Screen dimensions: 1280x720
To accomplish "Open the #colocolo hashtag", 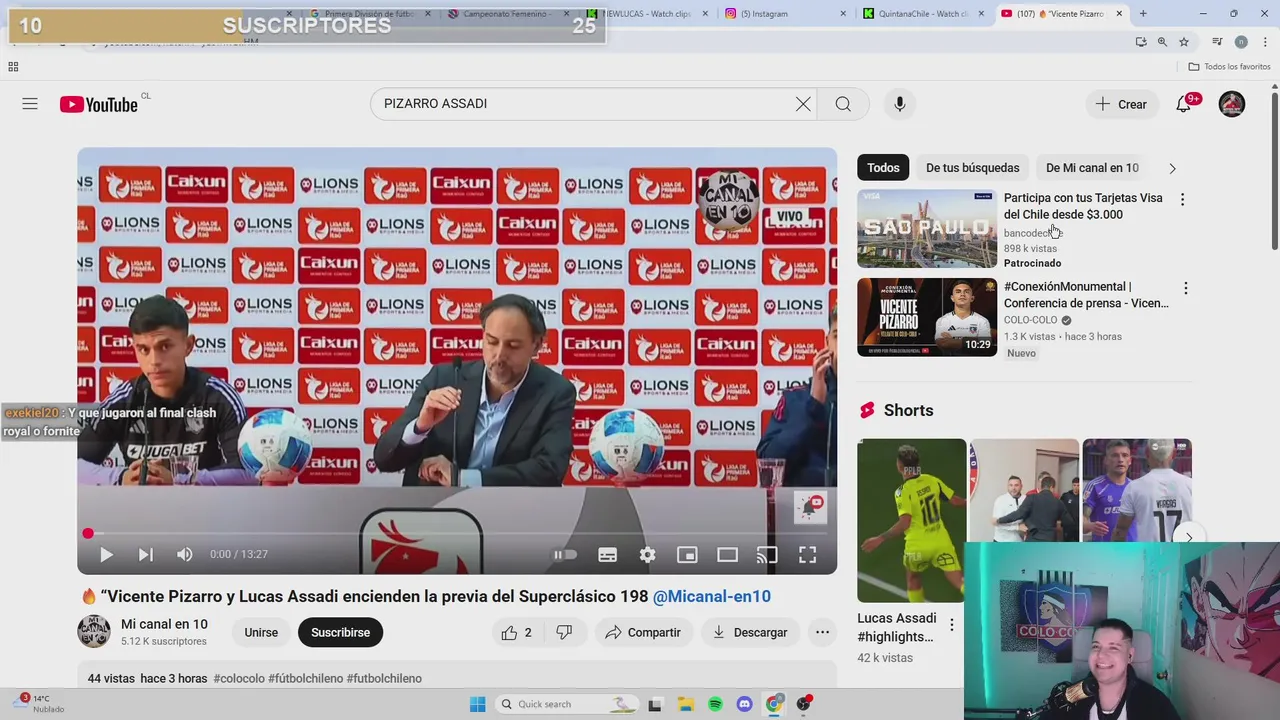I will pyautogui.click(x=238, y=678).
